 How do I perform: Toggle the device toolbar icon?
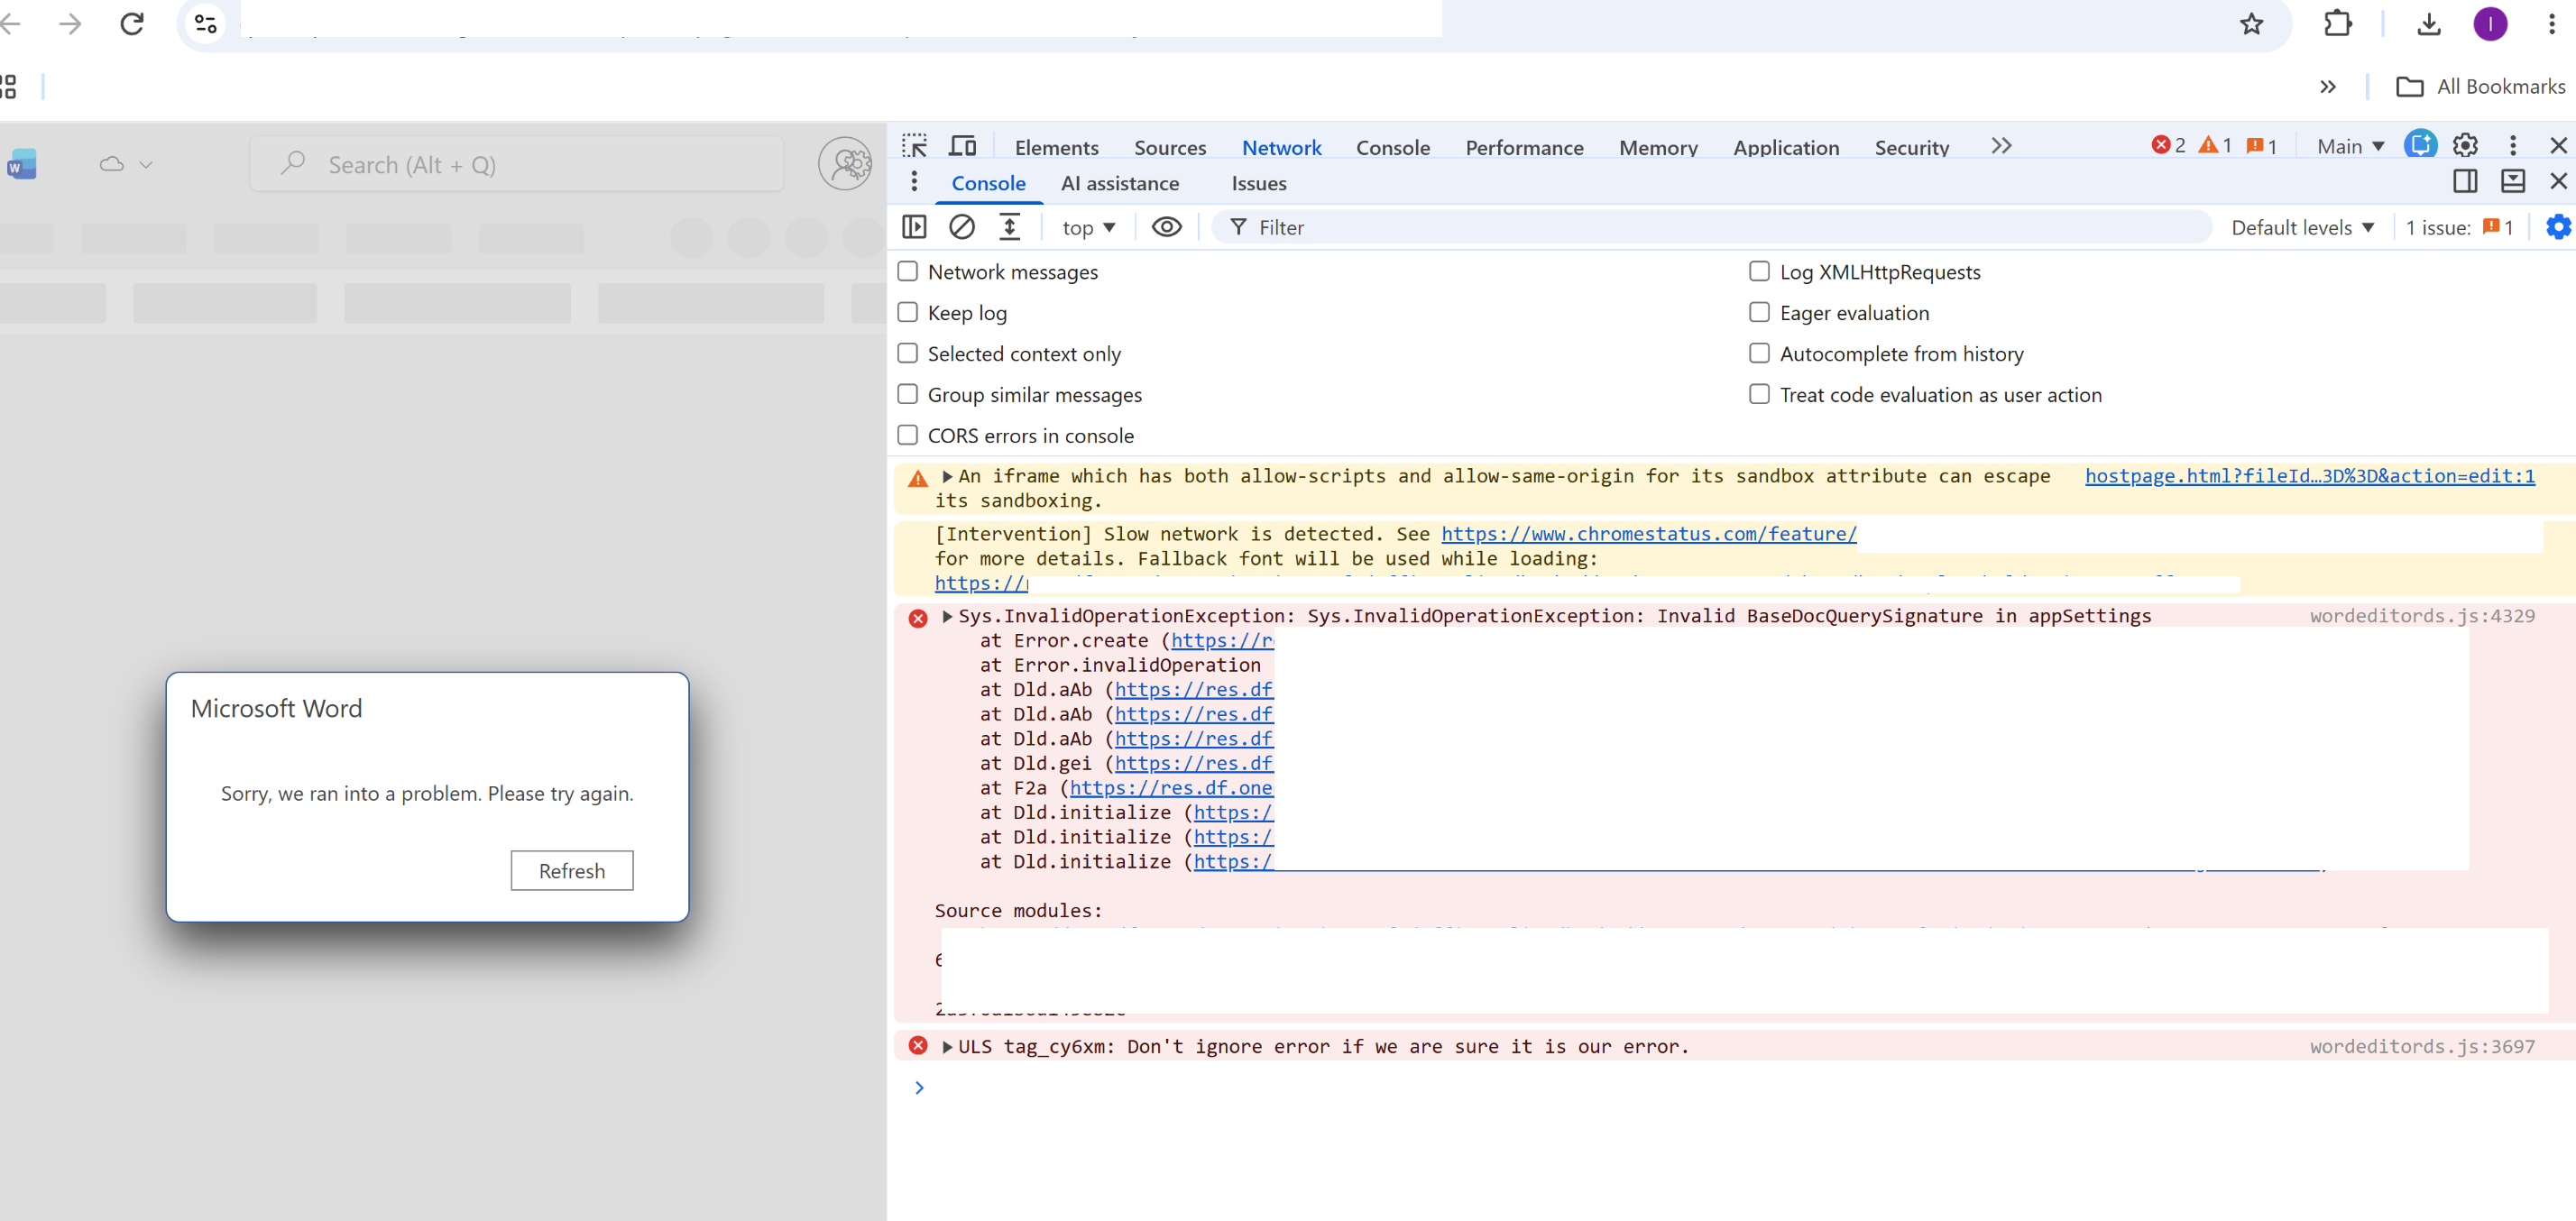pos(962,146)
